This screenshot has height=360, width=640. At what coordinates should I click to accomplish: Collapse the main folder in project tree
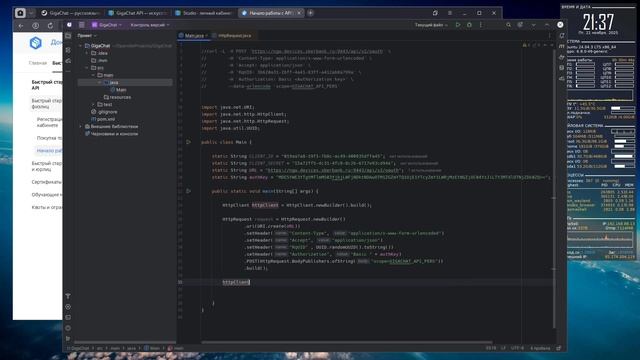click(93, 75)
